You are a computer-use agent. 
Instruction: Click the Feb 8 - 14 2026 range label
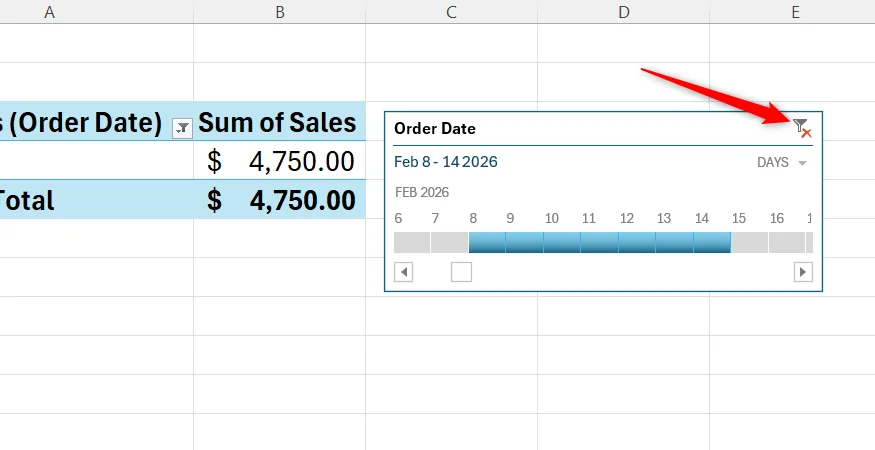(x=445, y=162)
